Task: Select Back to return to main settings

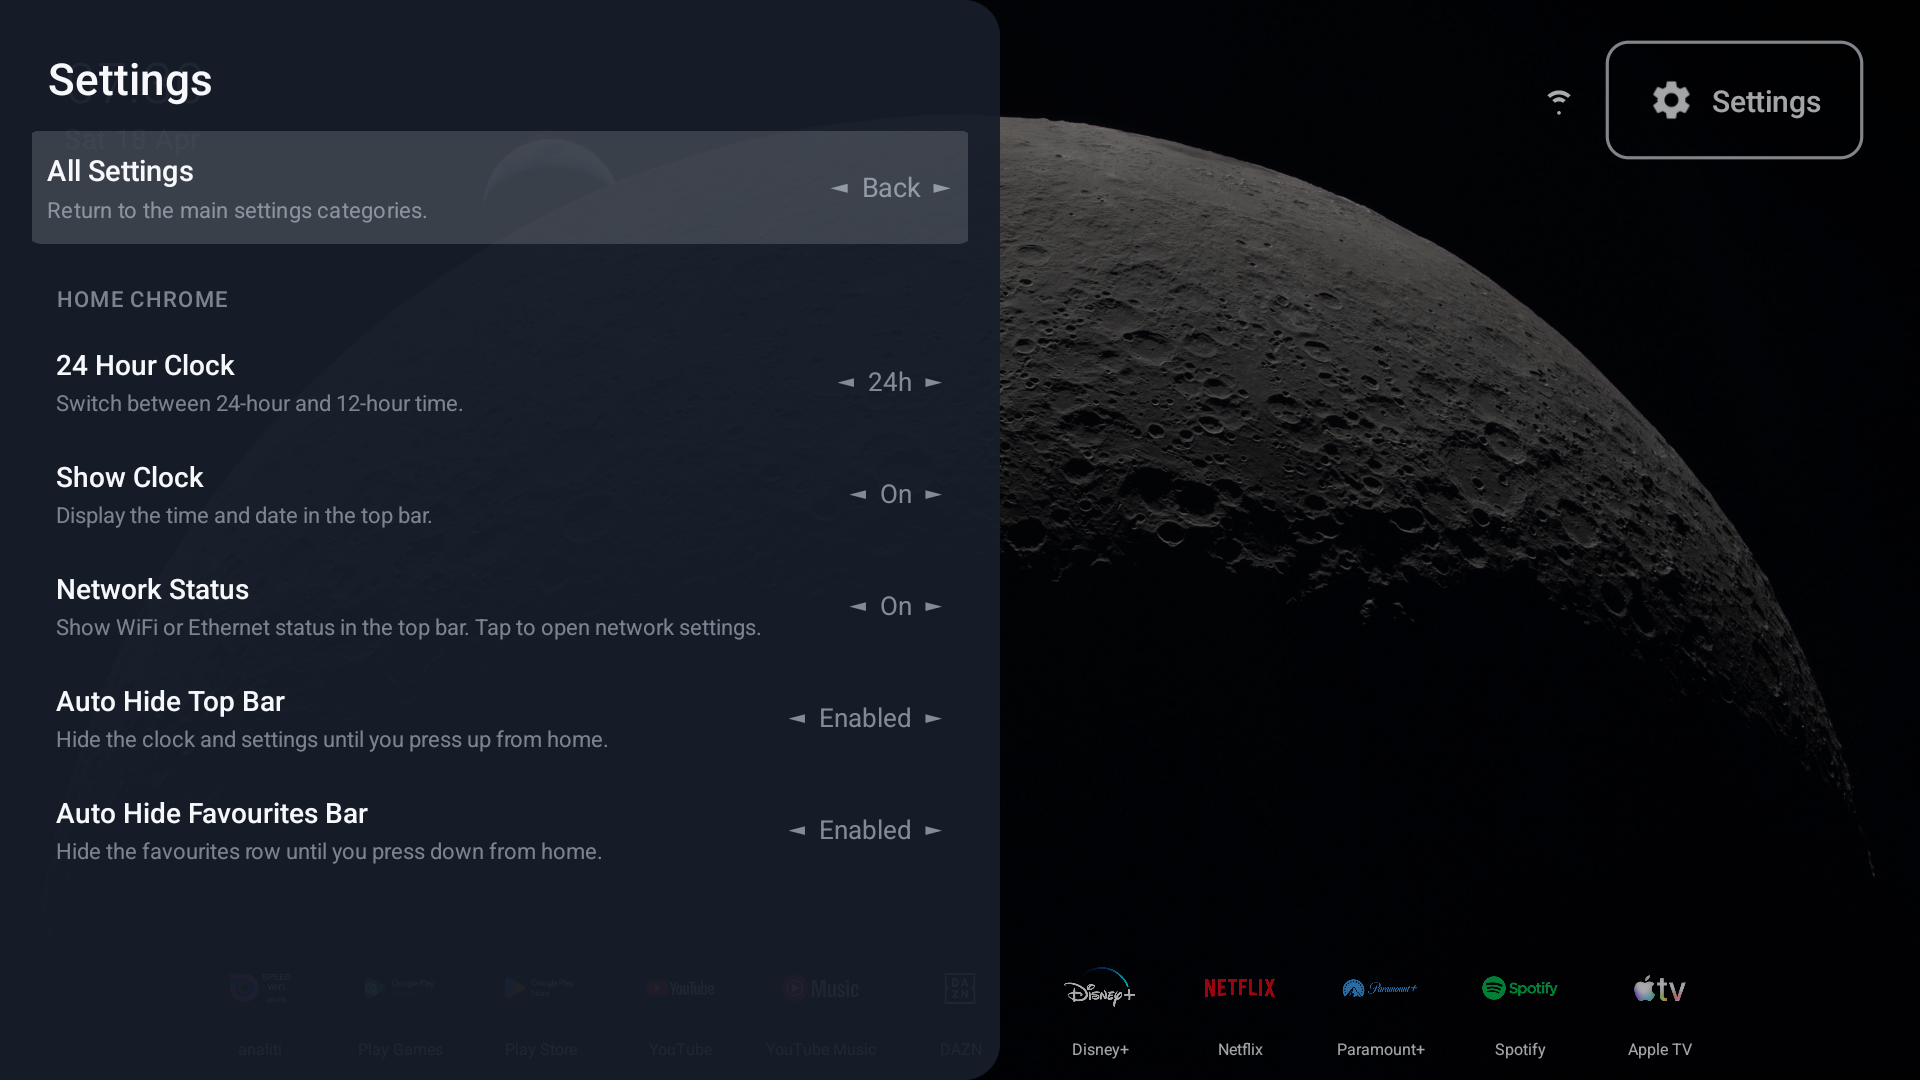Action: point(890,187)
